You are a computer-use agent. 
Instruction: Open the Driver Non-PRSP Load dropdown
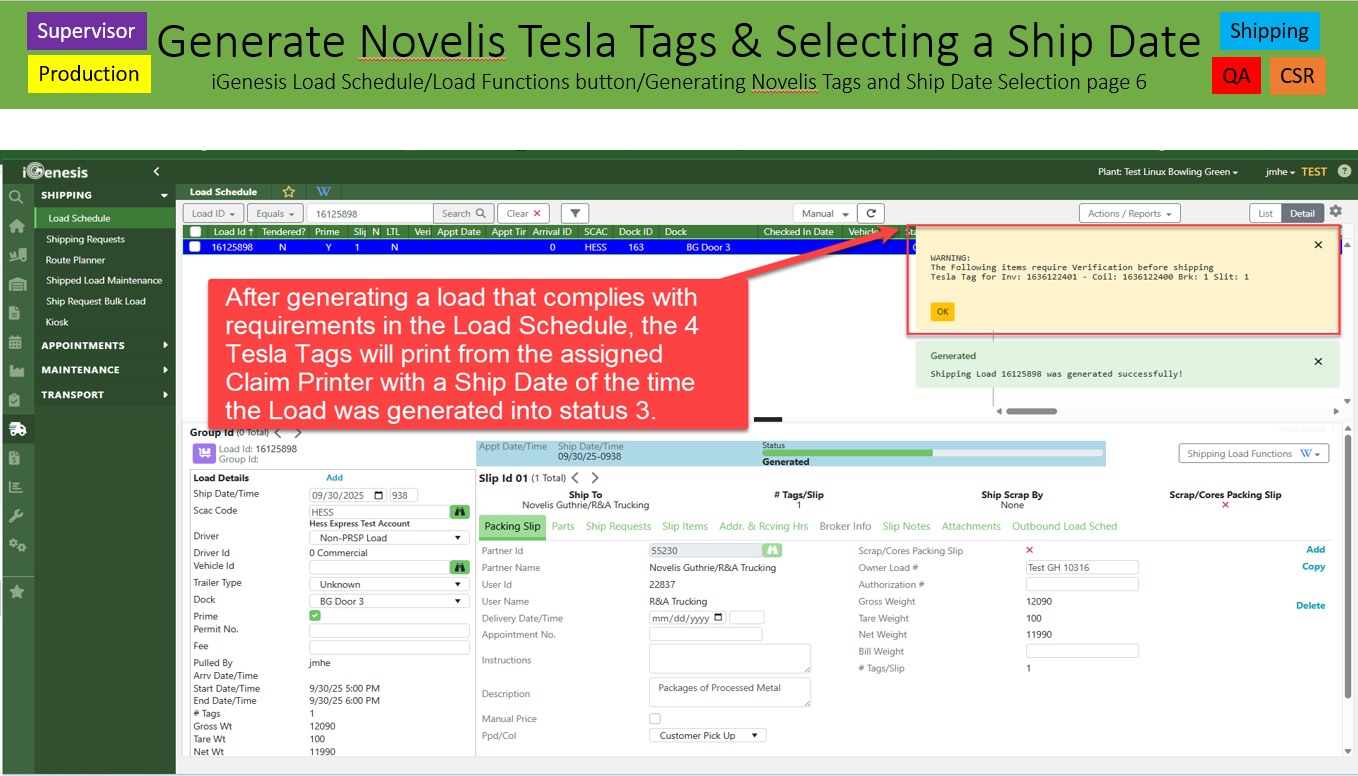pos(389,537)
